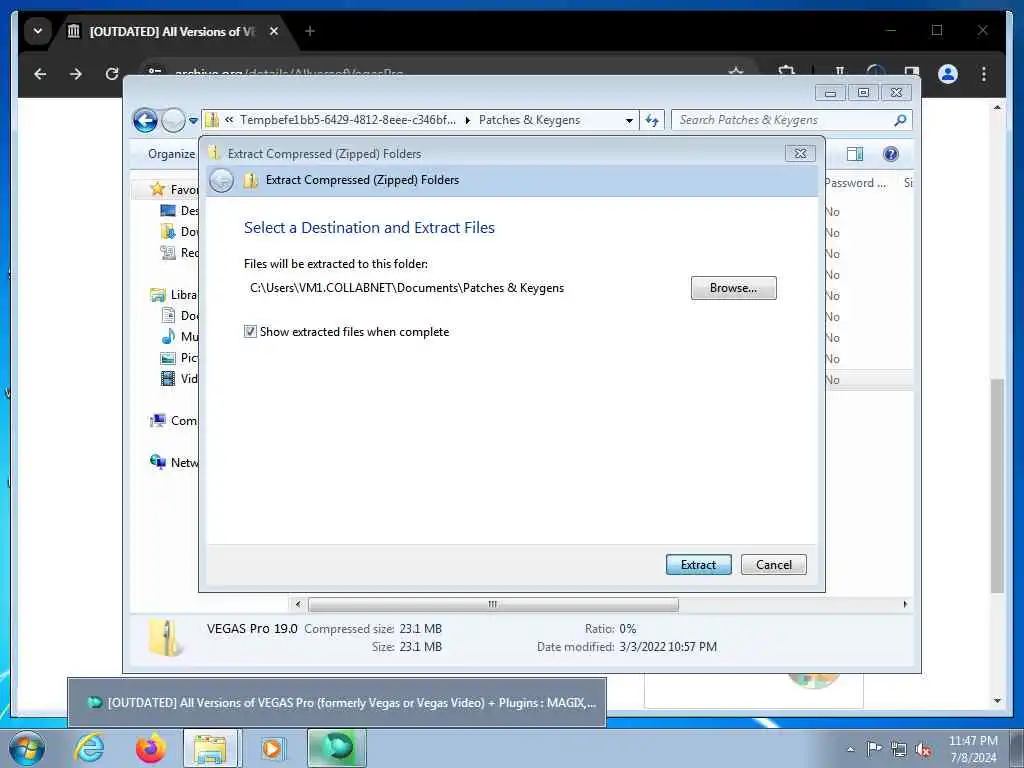Click the Action Center flag icon
The height and width of the screenshot is (768, 1024).
[x=874, y=749]
